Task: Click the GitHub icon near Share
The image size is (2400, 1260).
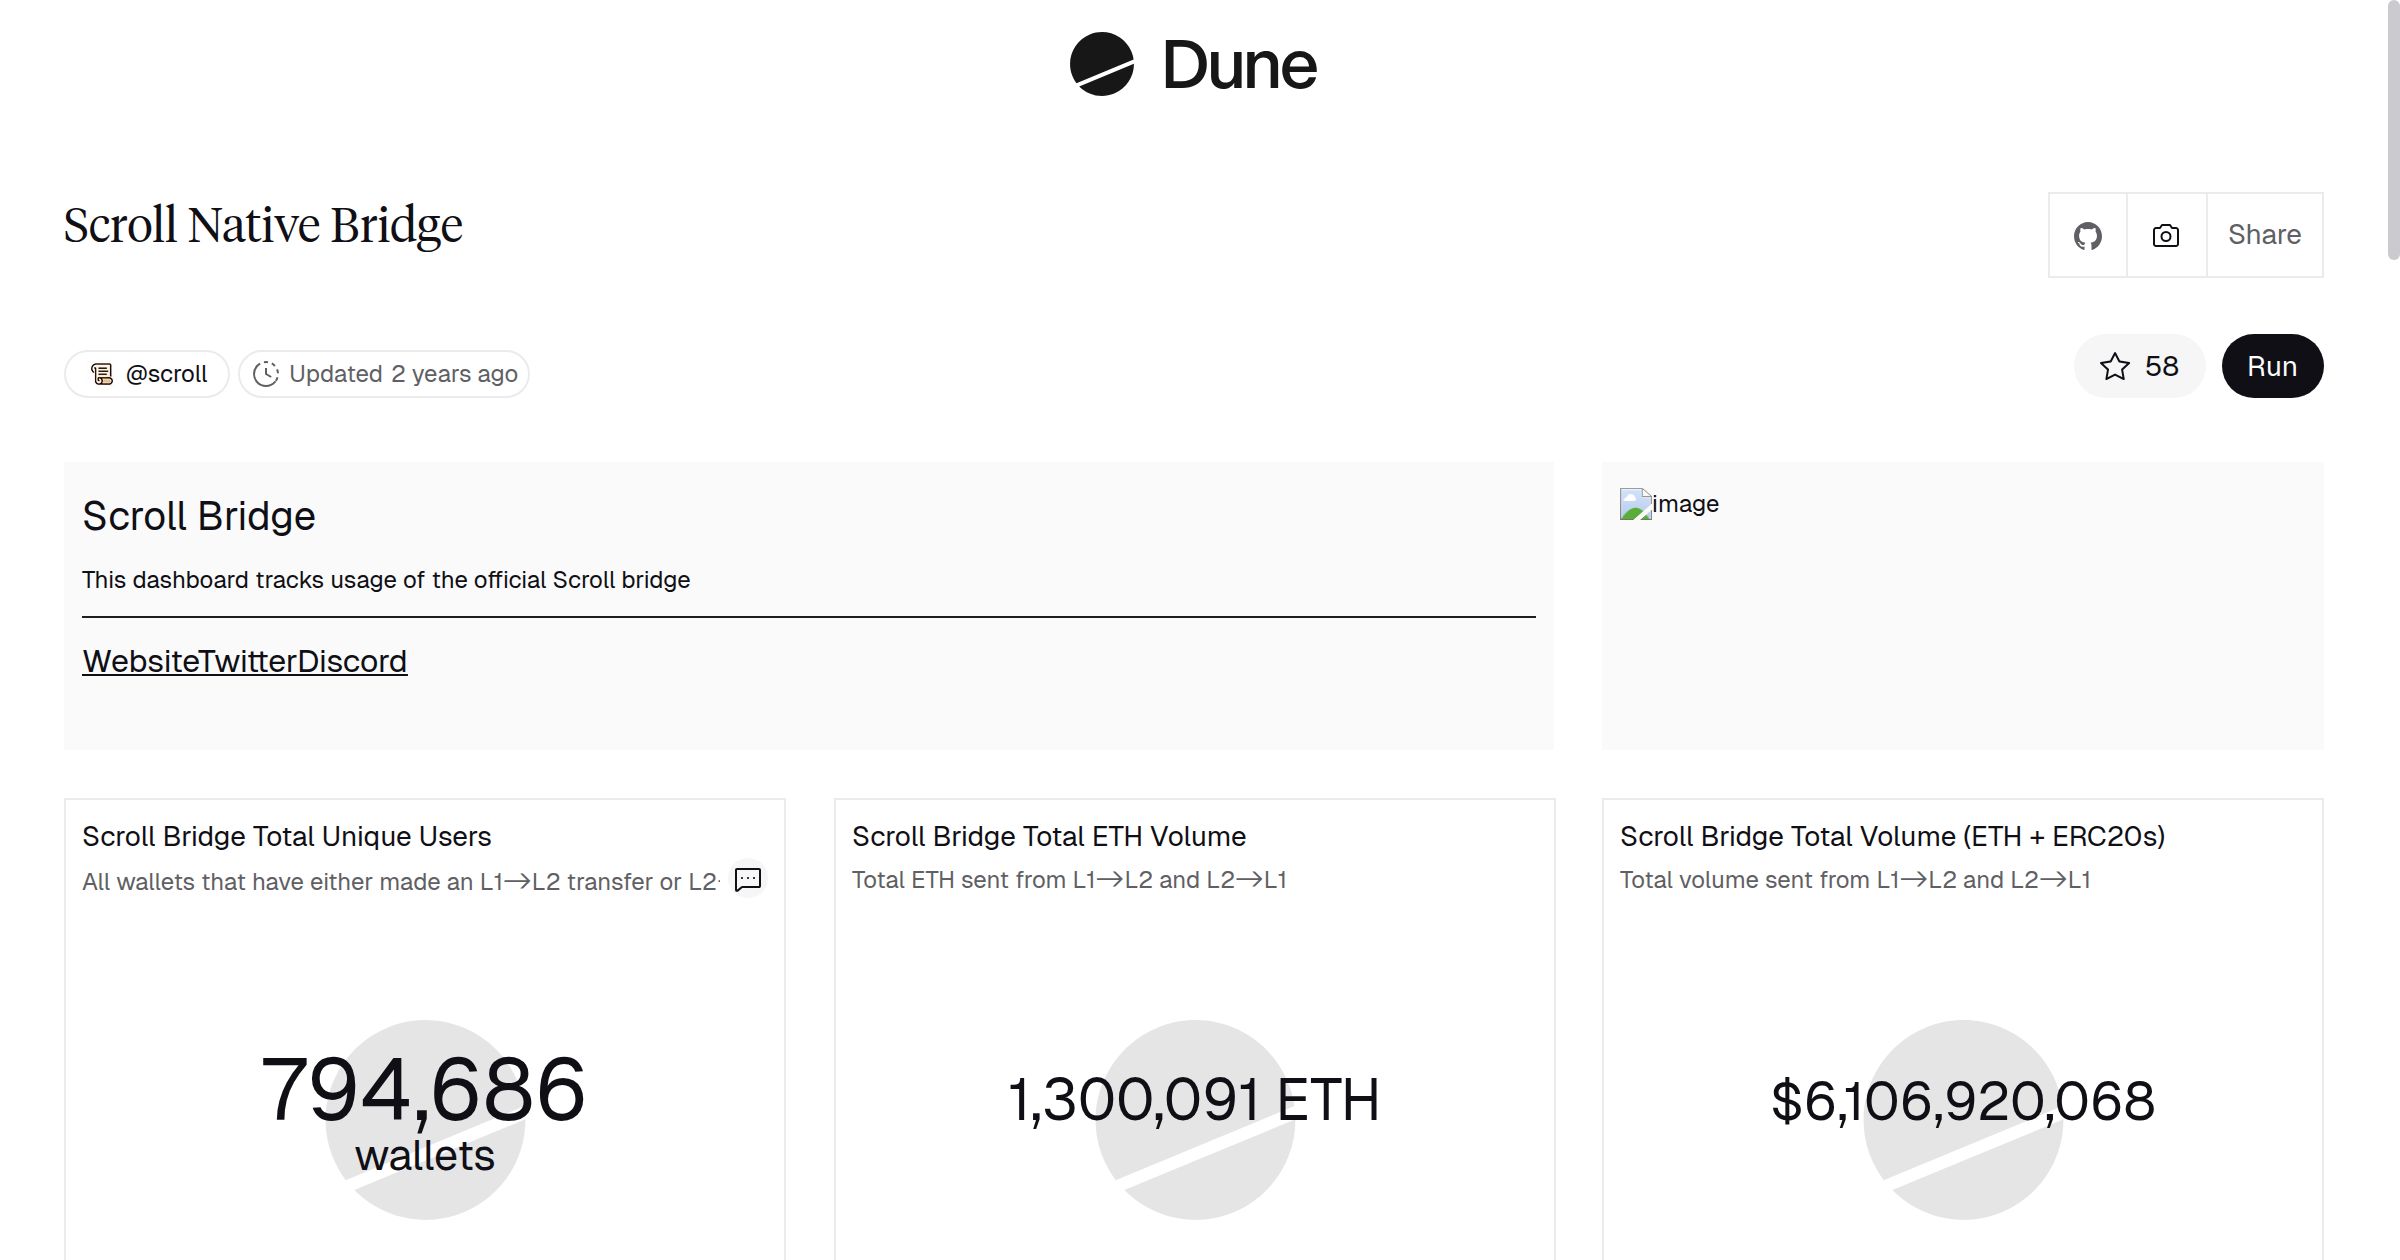Action: click(2088, 235)
